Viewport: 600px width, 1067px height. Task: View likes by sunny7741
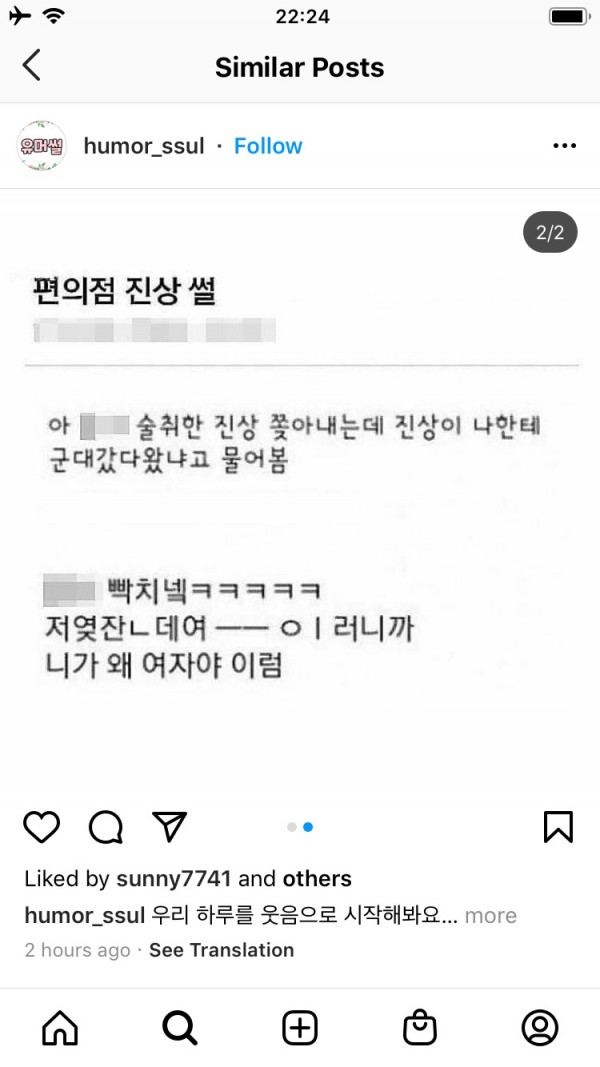coord(173,879)
